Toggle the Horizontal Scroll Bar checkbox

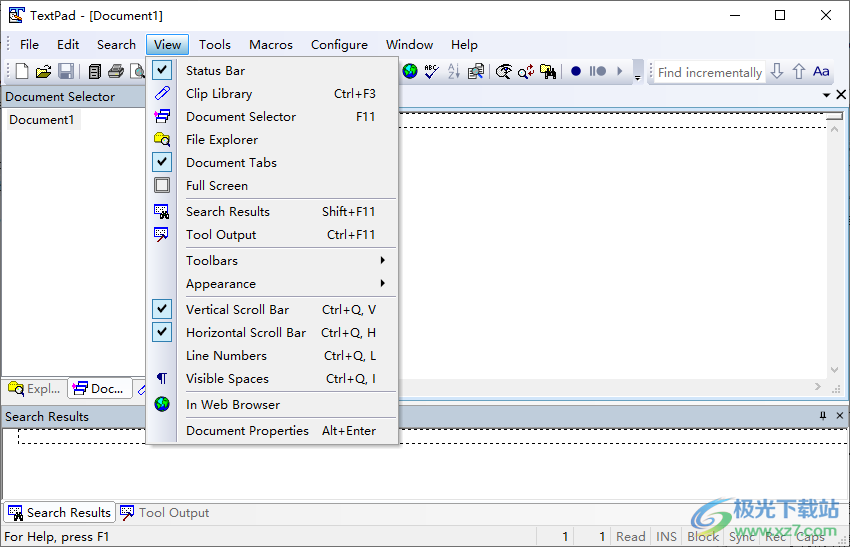click(x=162, y=332)
